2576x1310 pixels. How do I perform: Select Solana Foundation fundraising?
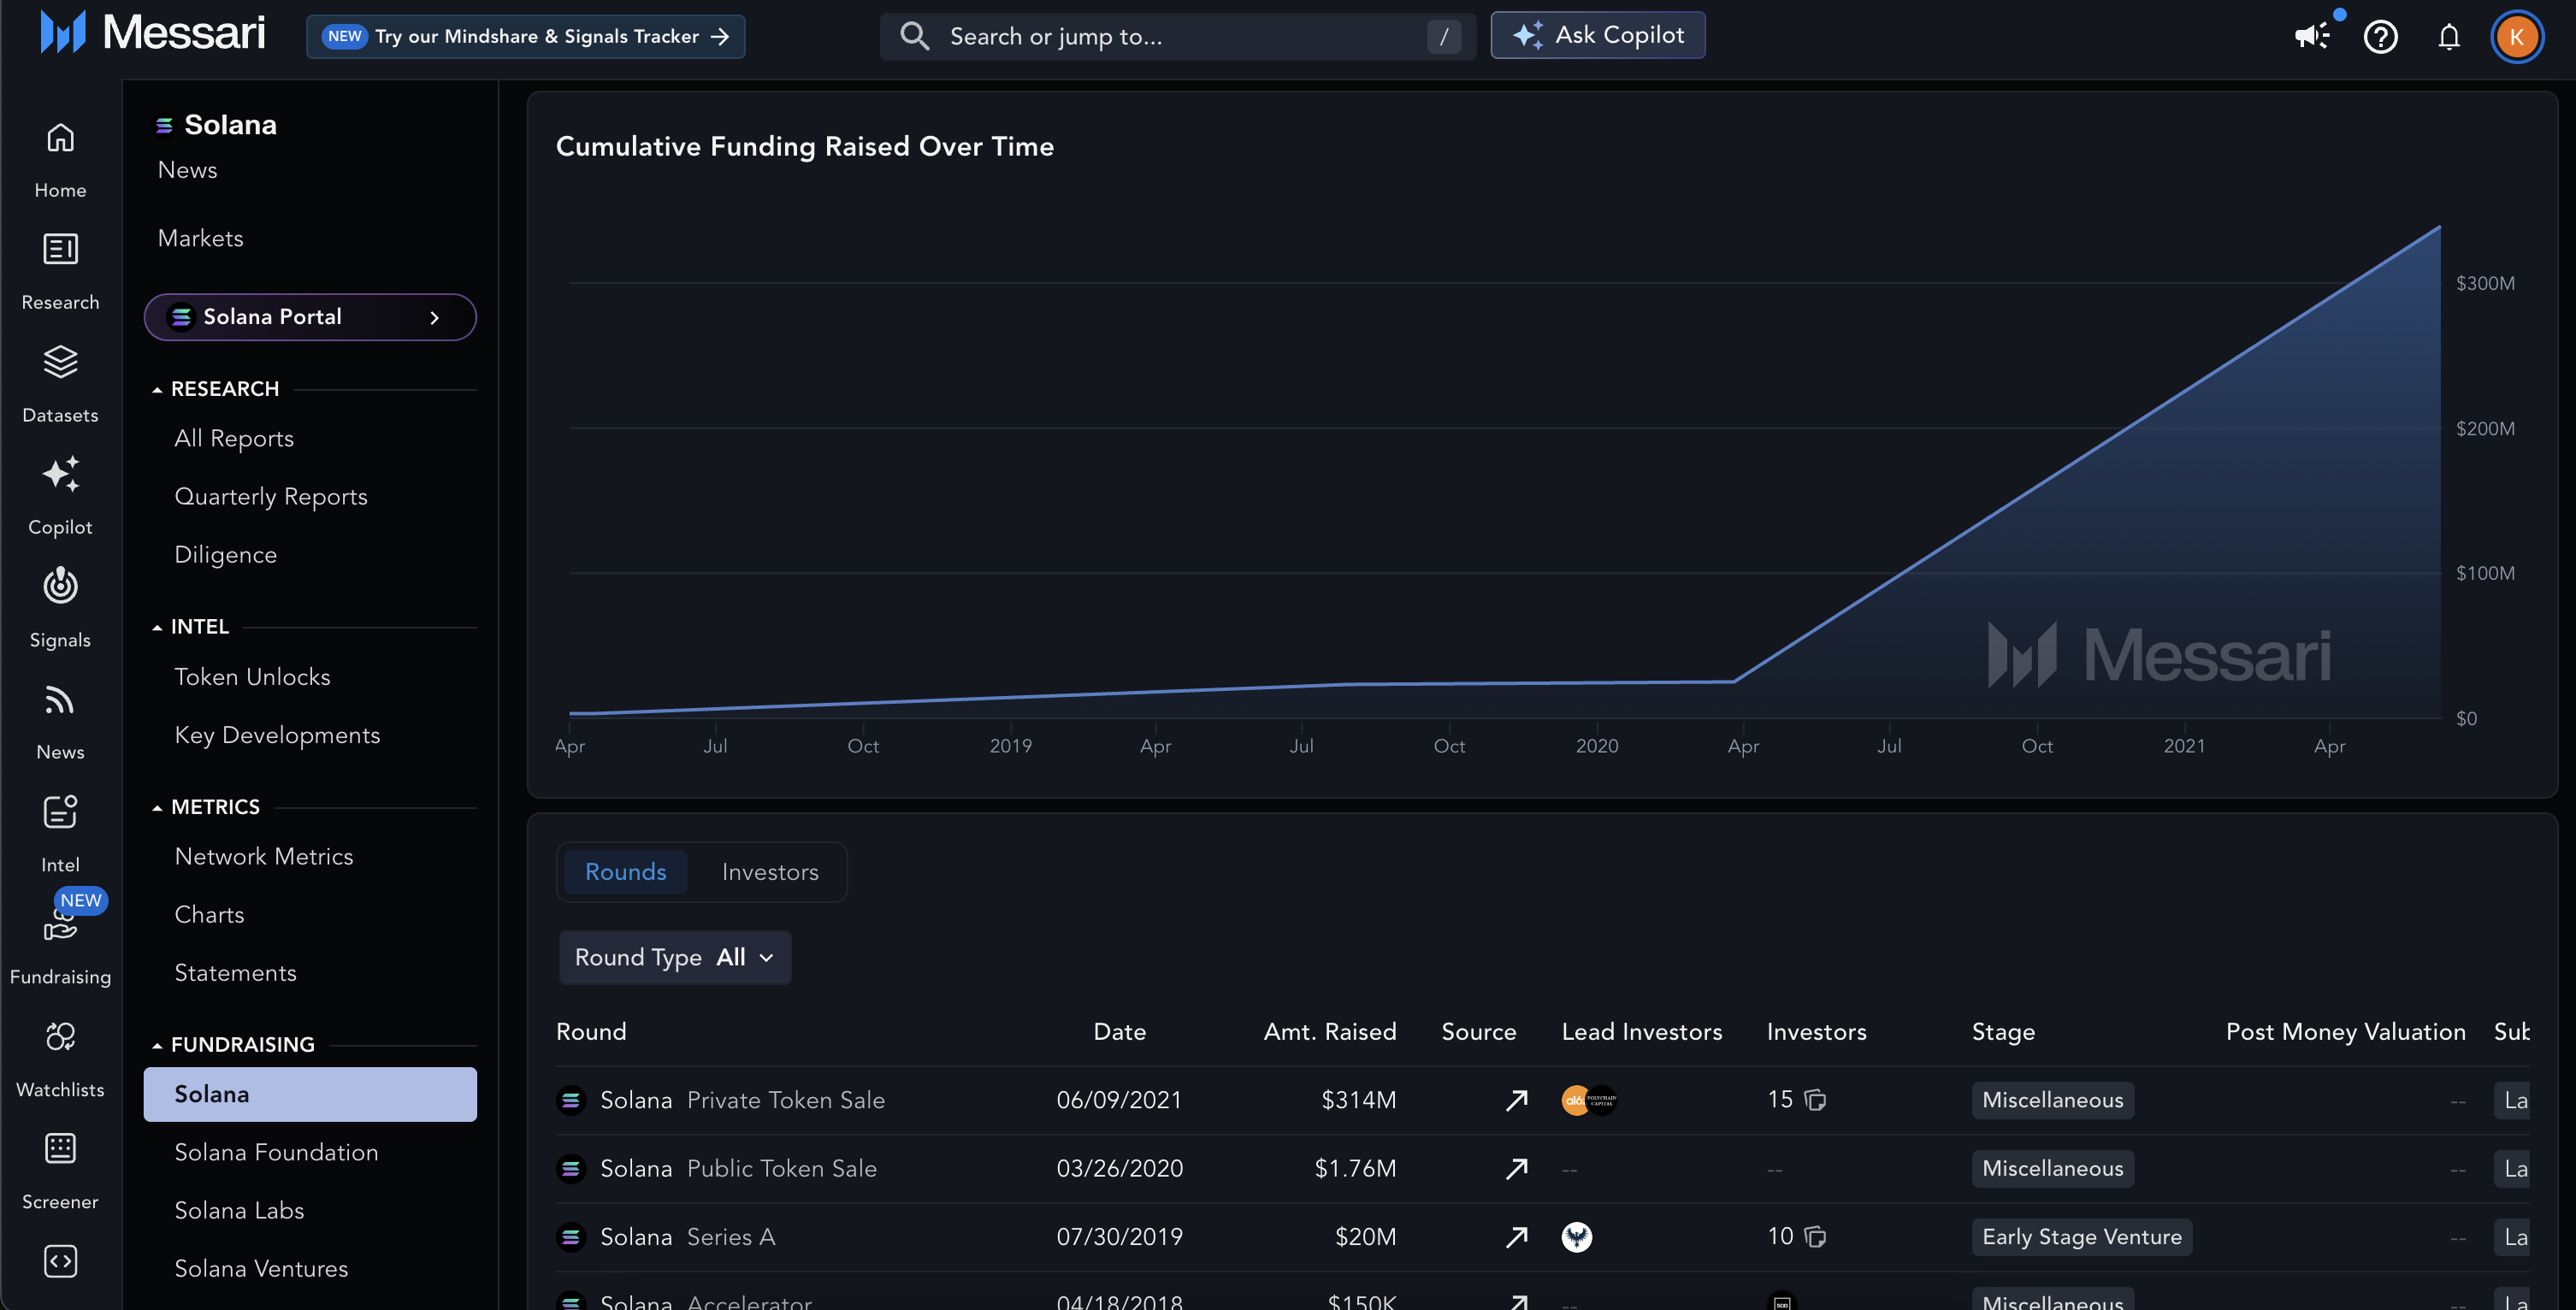click(276, 1152)
